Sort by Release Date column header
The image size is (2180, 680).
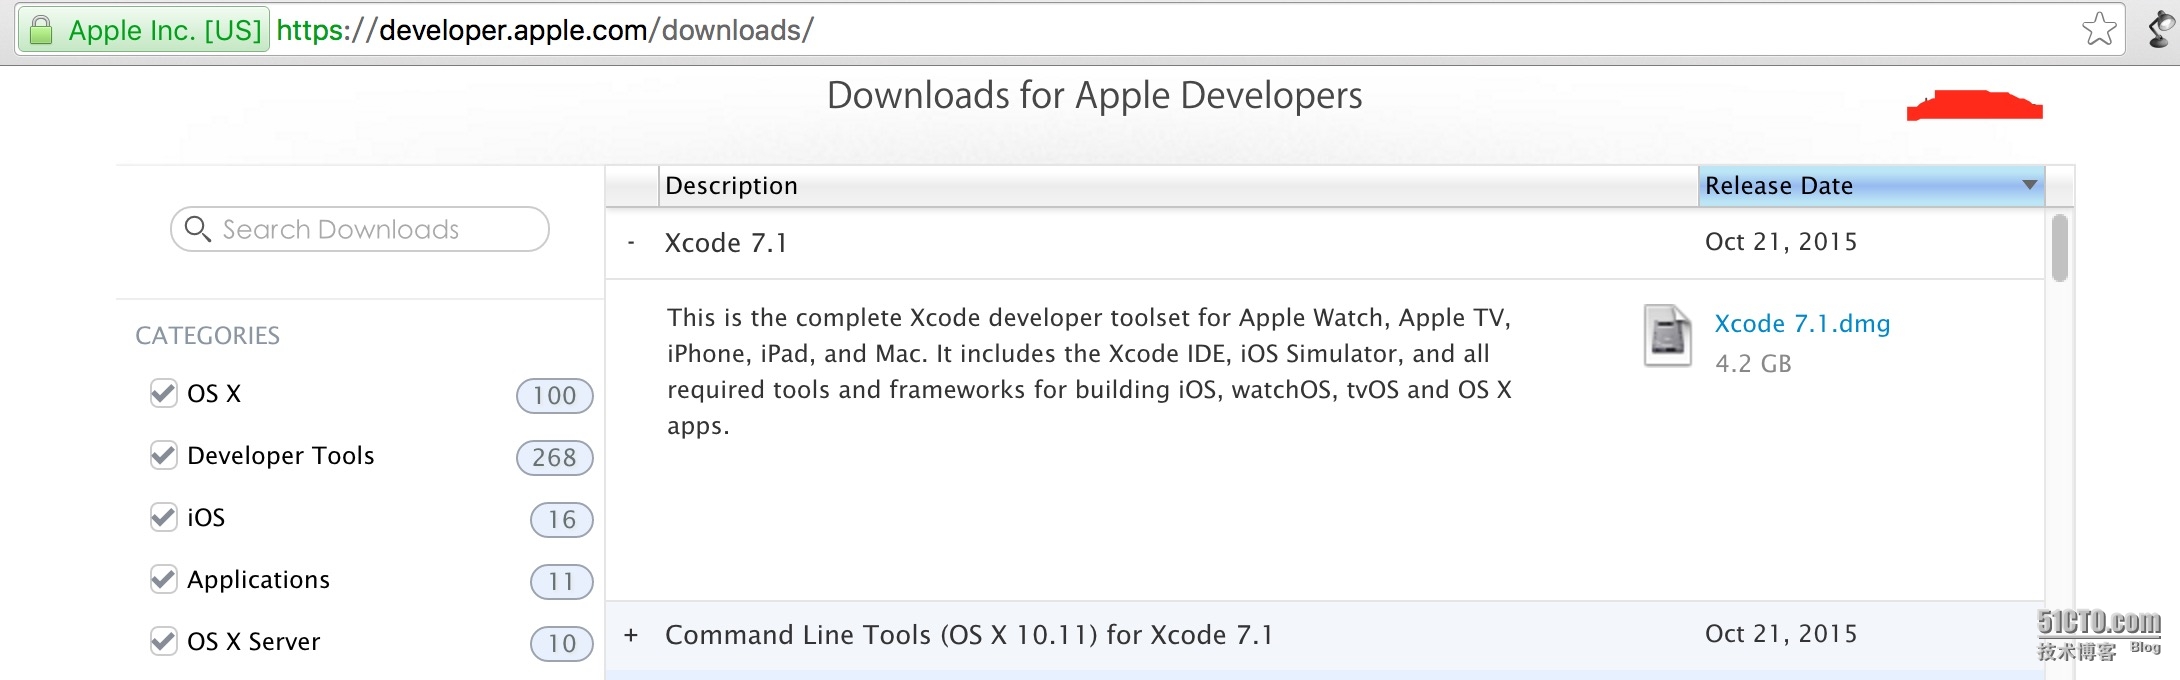click(x=1871, y=186)
